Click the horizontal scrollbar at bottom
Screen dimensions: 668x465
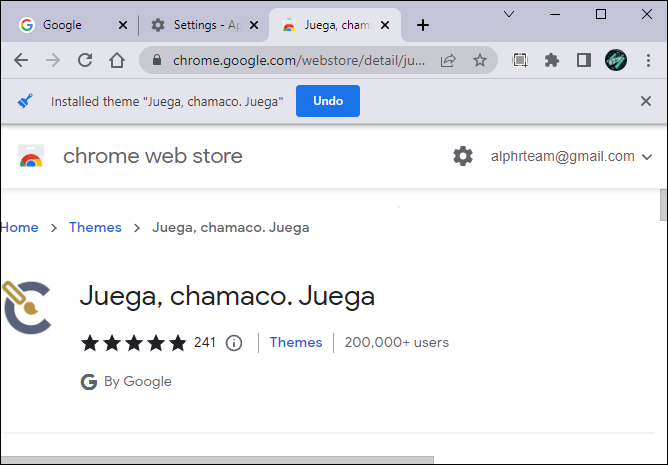217,460
